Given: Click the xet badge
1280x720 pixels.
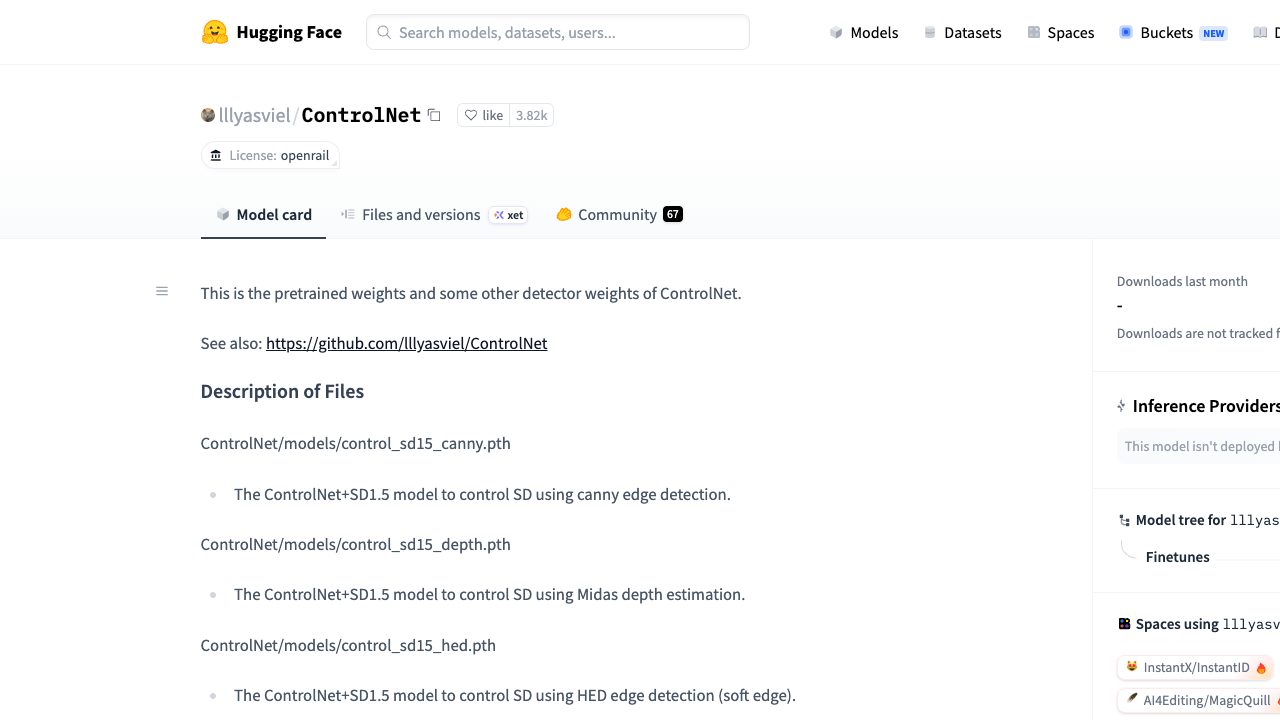Looking at the screenshot, I should click(508, 214).
